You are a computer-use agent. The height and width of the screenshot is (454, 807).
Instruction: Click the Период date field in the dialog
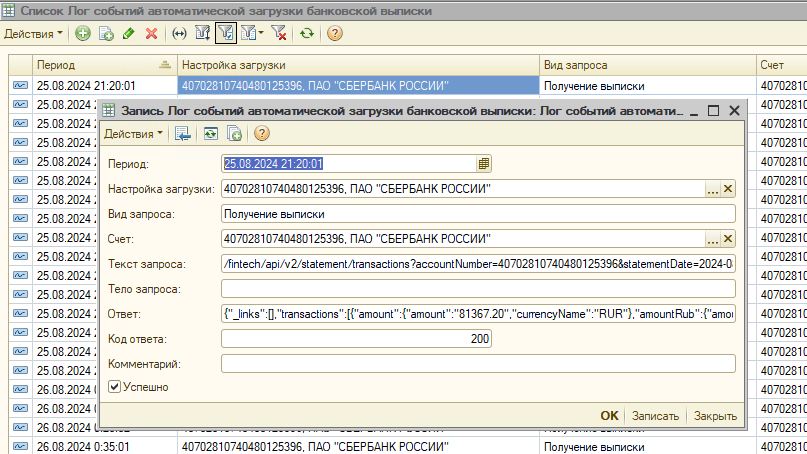click(349, 164)
